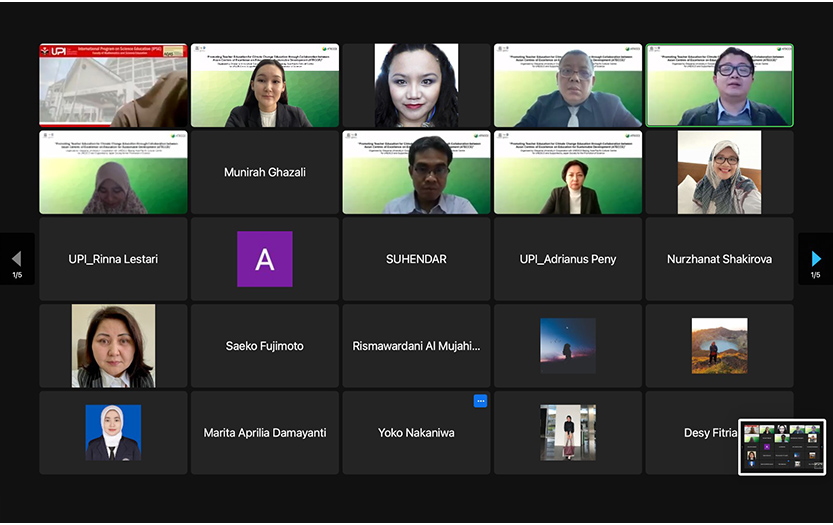Click the Rismawardani Al Mujahi... tile
Screen dimensions: 833x525
pos(416,346)
